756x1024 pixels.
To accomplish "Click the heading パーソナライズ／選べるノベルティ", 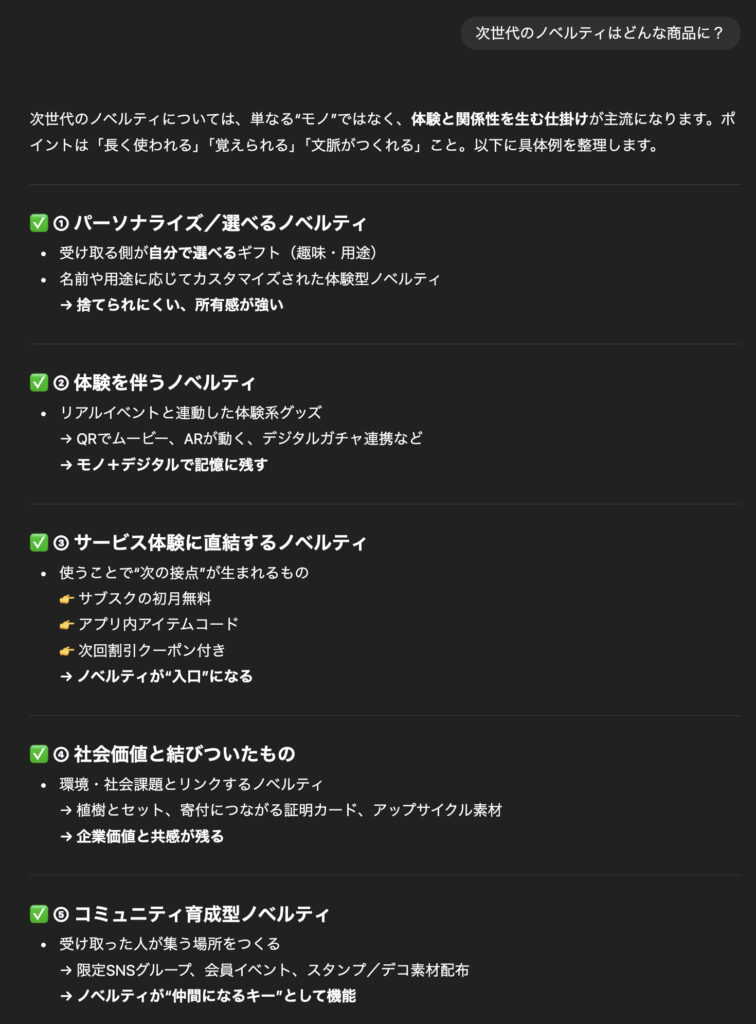I will pos(220,223).
